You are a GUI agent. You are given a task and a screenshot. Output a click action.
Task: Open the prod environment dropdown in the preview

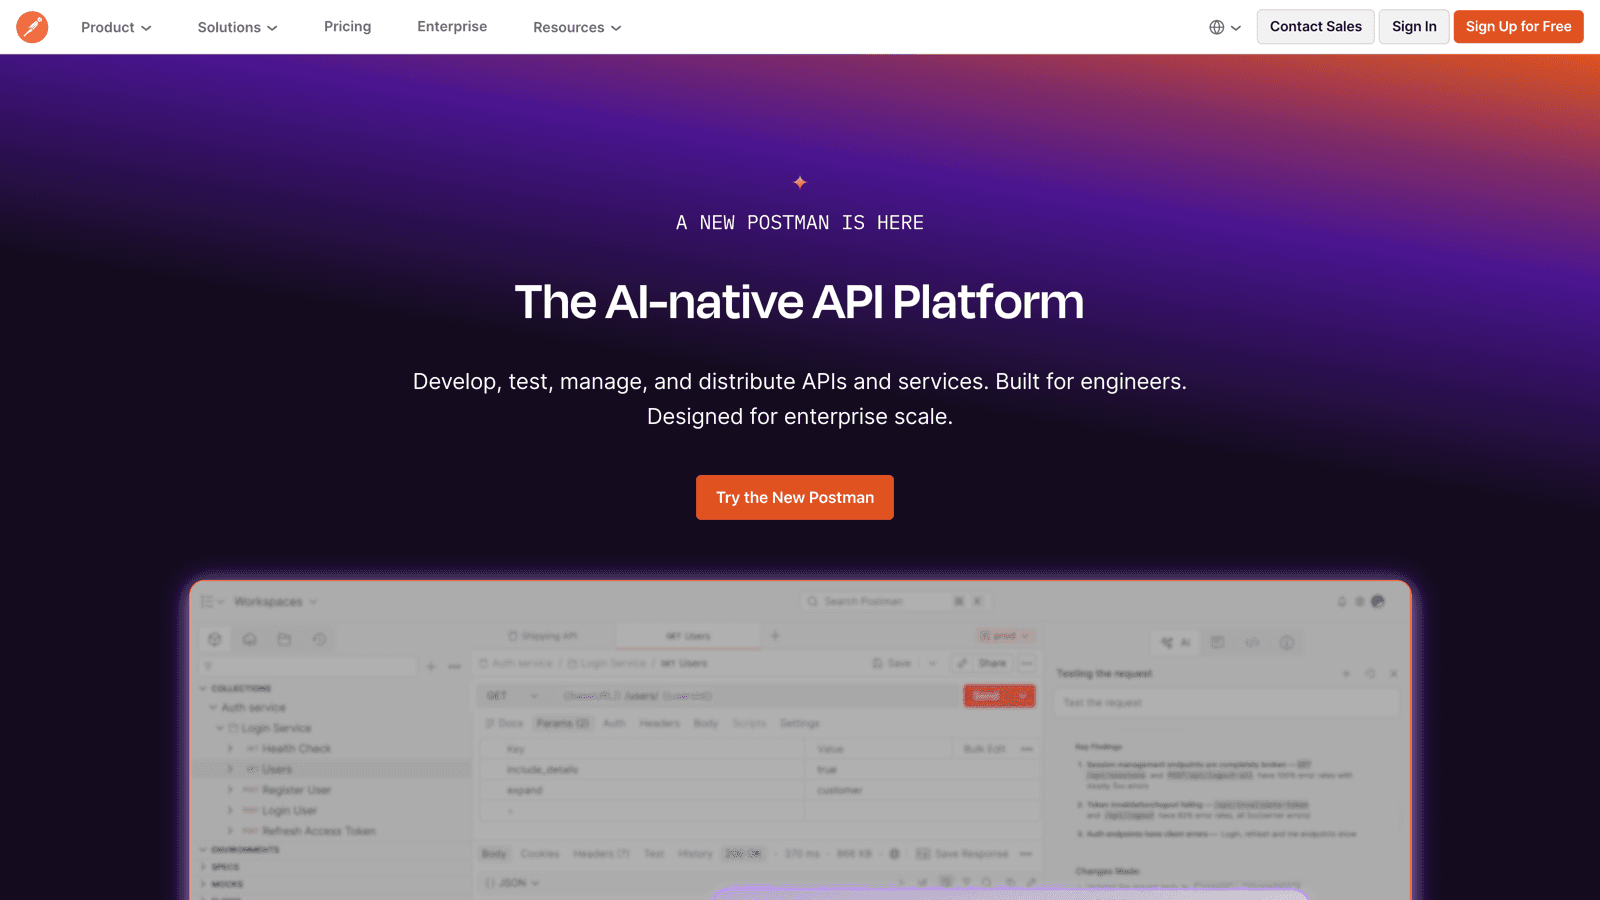1005,636
